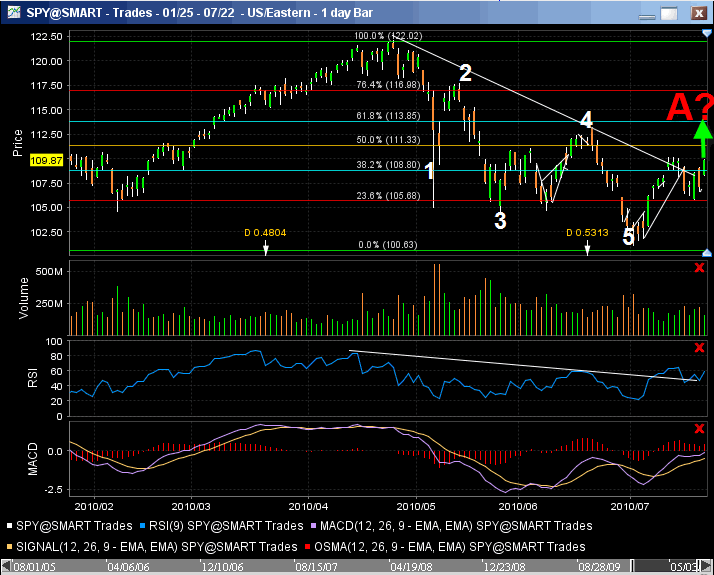
Task: Click the 2010/04 date axis label
Action: [x=308, y=506]
